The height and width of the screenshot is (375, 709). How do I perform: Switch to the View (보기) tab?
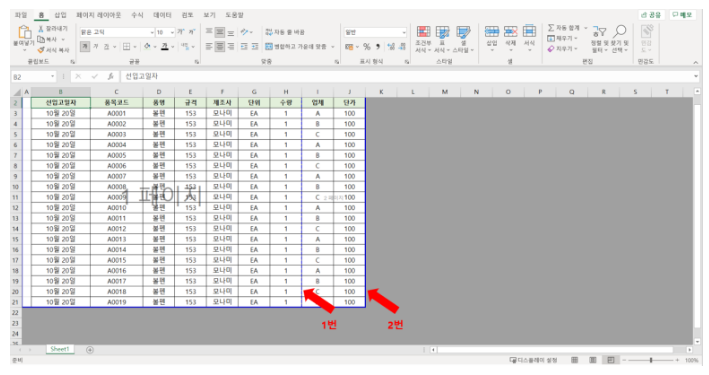(x=209, y=15)
